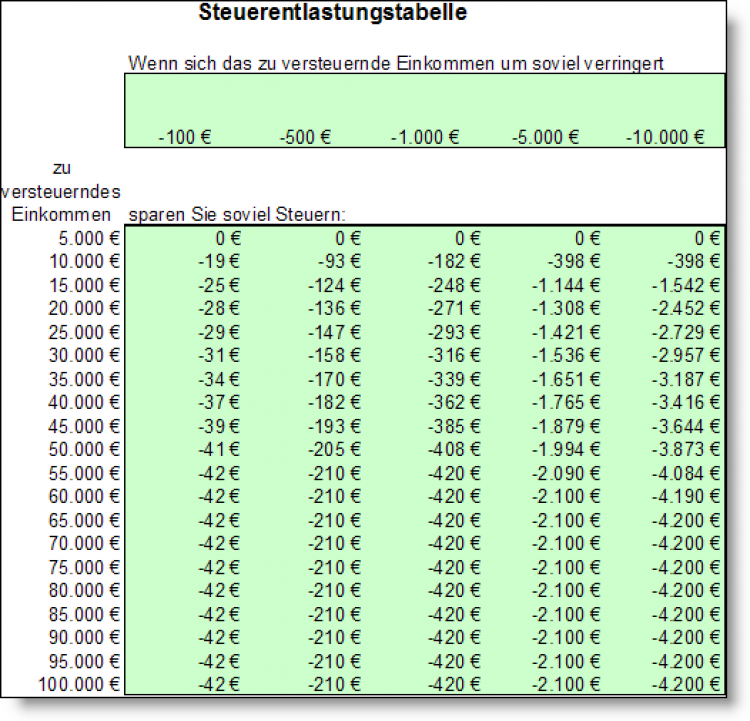Select the cell showing -4.084 €
Viewport: 750px width, 721px height.
[x=691, y=473]
